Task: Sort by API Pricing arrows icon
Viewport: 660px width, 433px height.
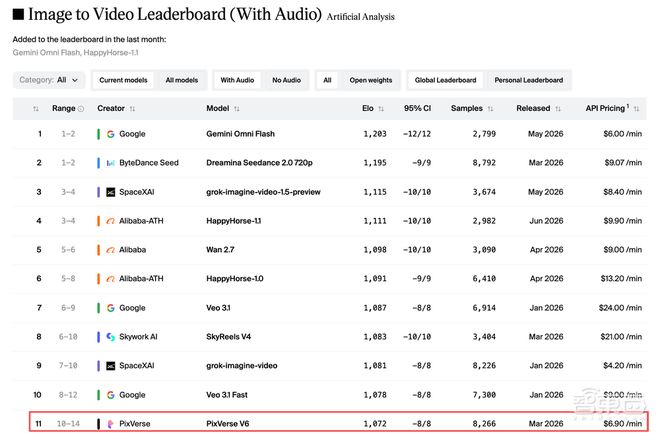Action: [x=636, y=109]
